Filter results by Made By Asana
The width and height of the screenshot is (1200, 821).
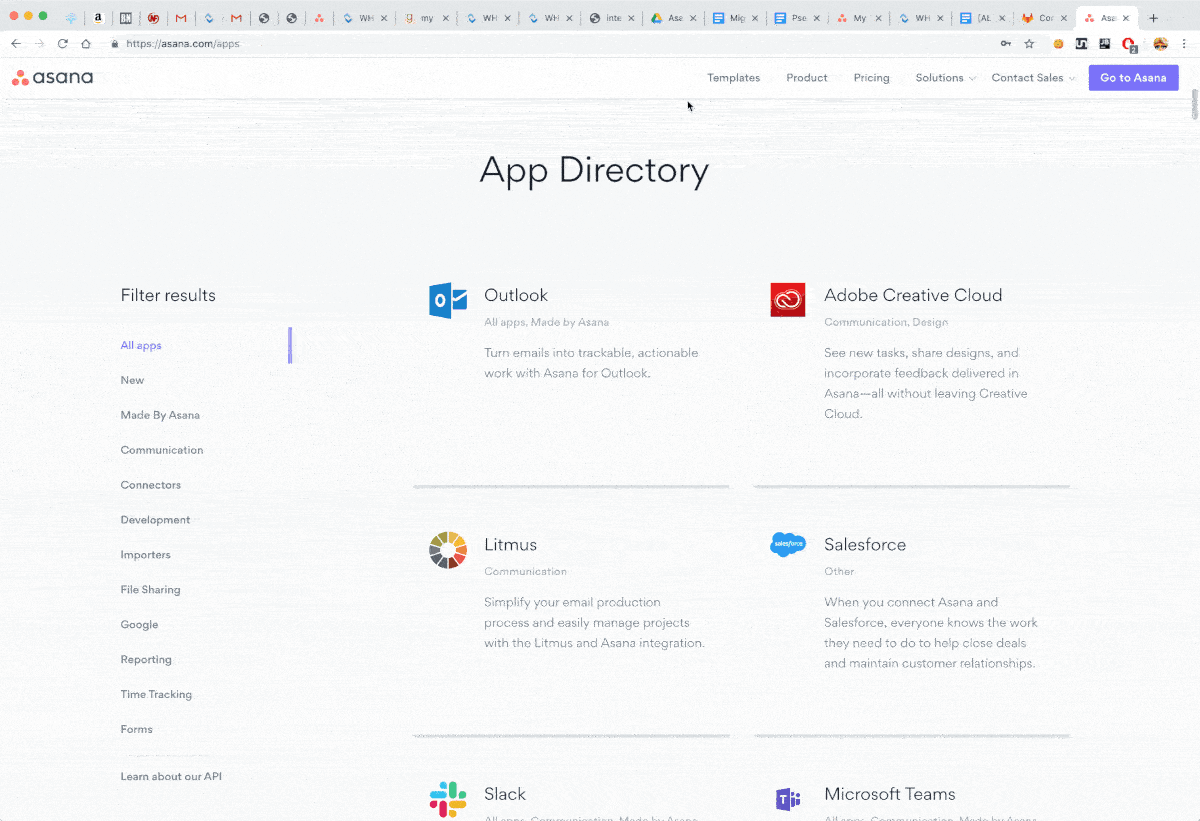point(160,415)
